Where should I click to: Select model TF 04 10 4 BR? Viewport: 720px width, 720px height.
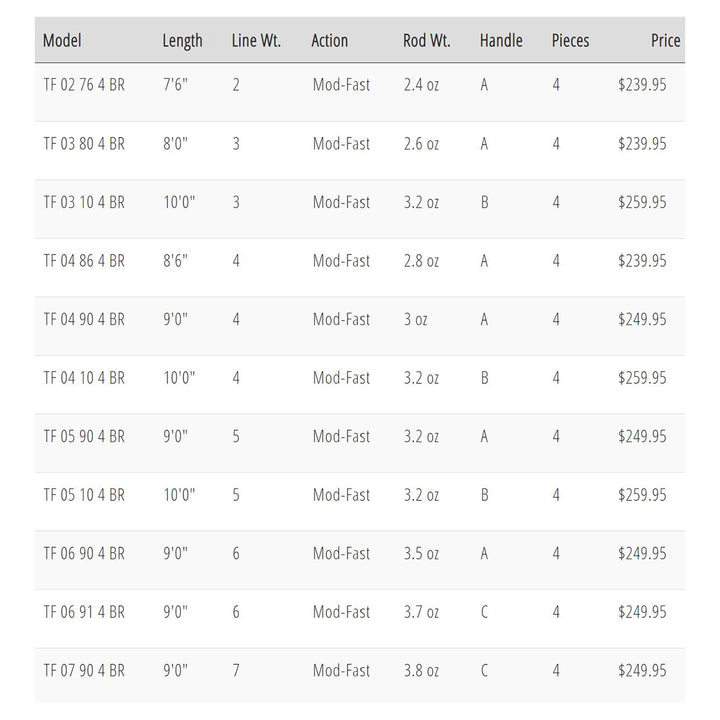pos(84,378)
